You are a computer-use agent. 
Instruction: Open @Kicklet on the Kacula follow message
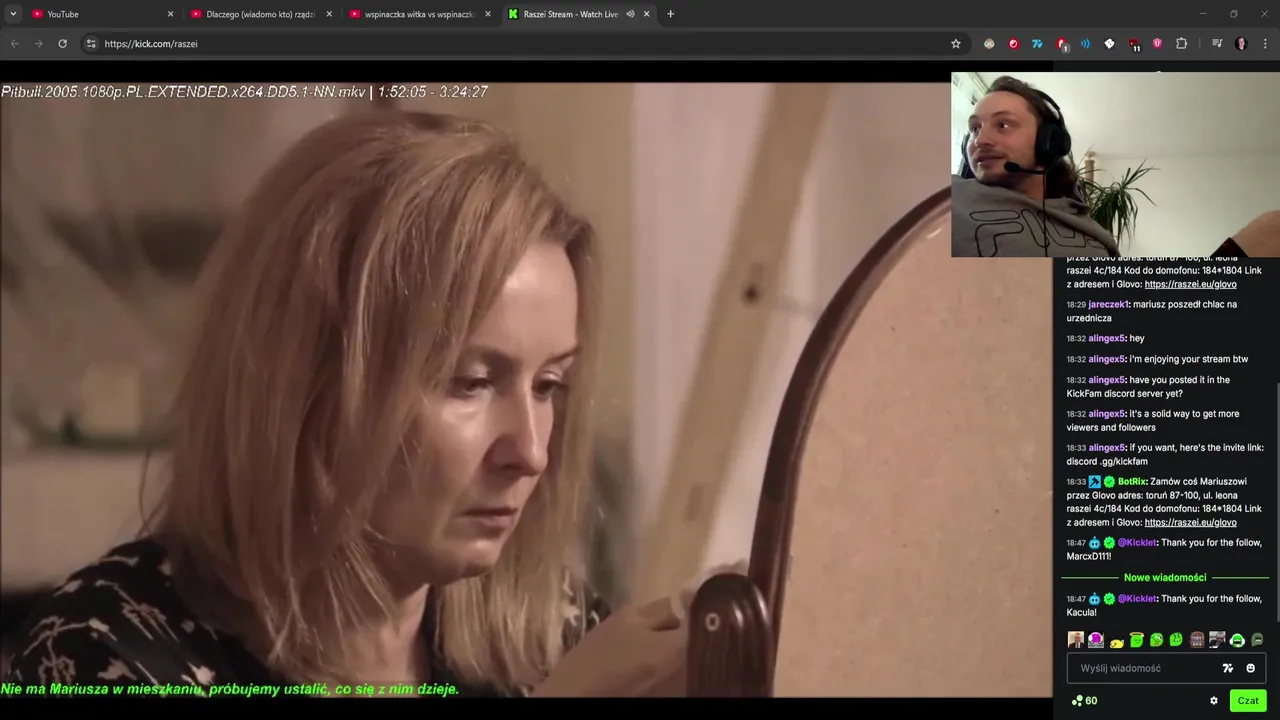coord(1137,598)
